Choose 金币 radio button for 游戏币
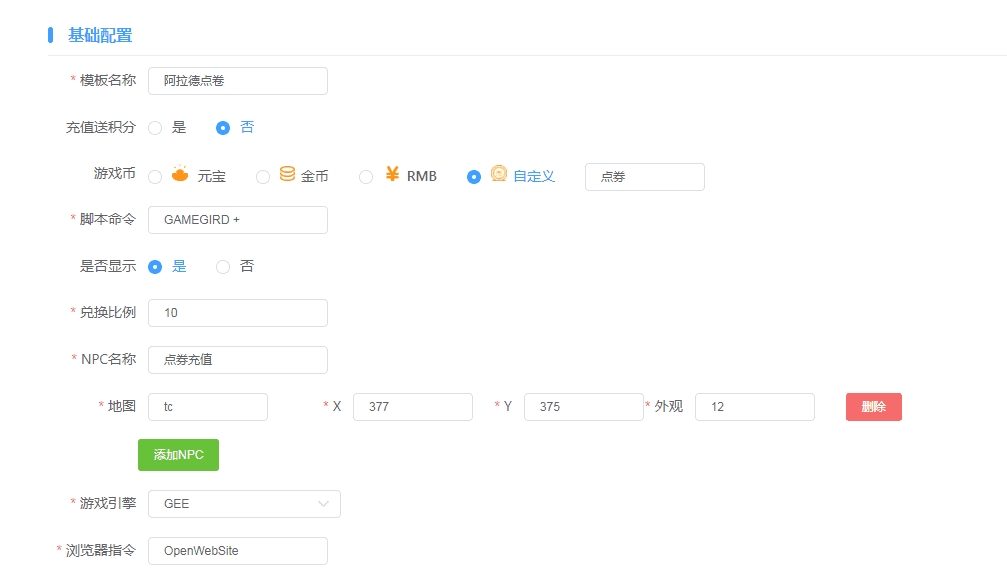The width and height of the screenshot is (1007, 588). coord(263,177)
